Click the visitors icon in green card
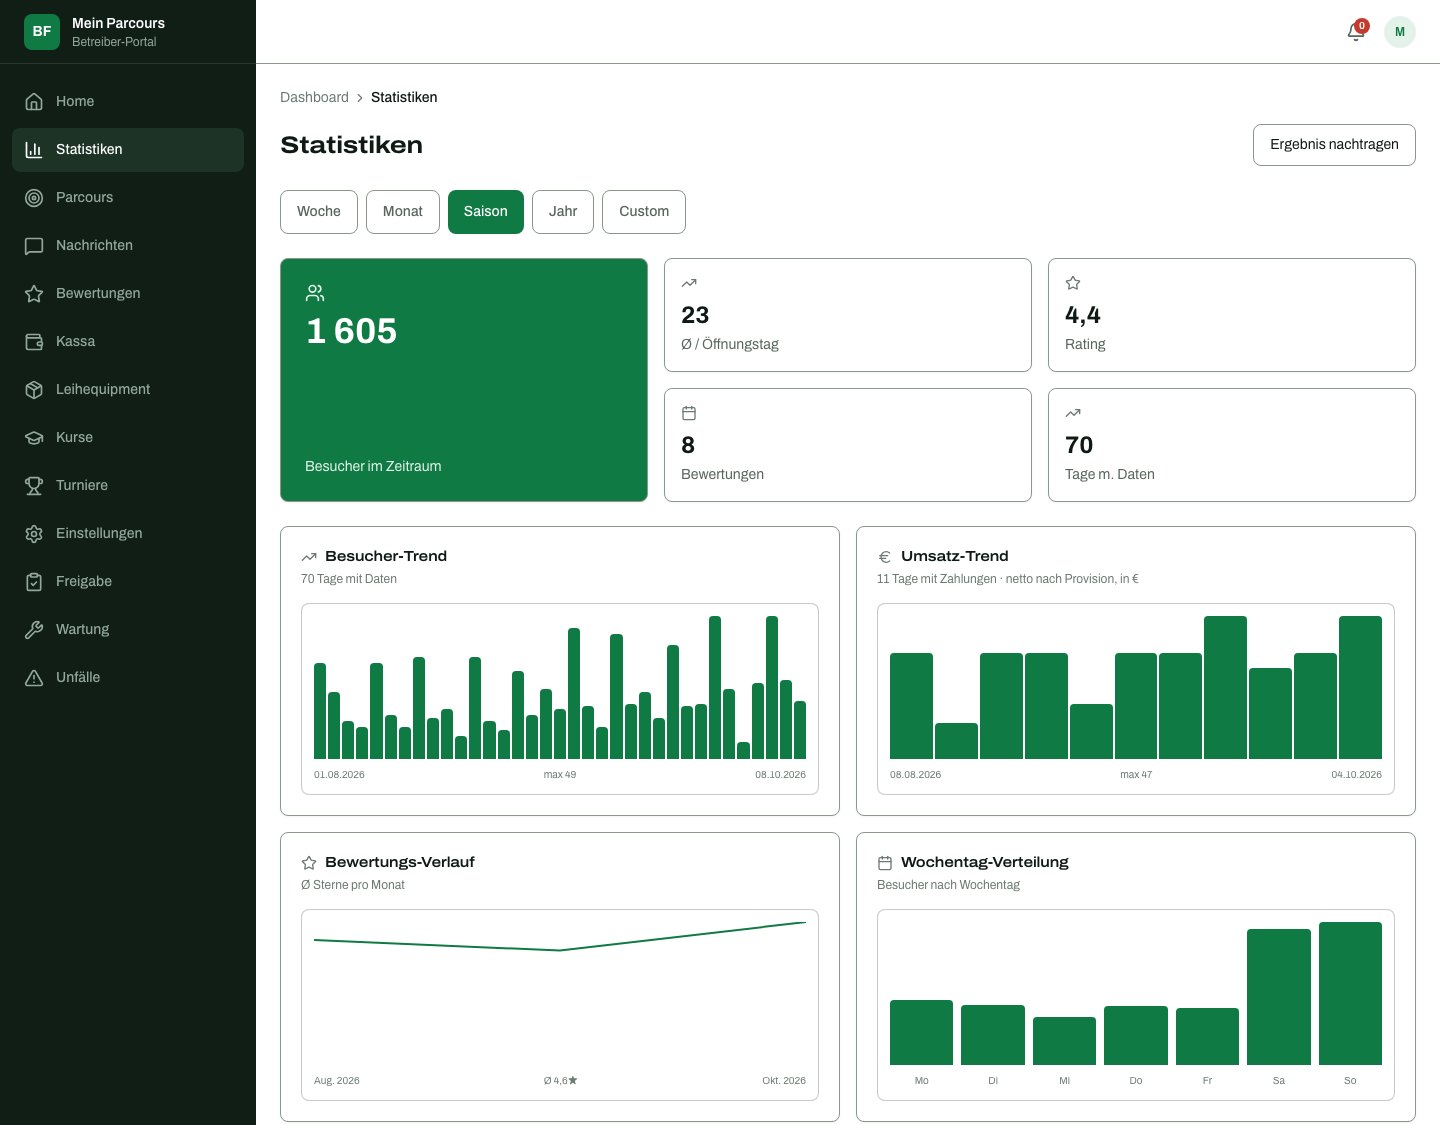The image size is (1440, 1125). pyautogui.click(x=315, y=293)
